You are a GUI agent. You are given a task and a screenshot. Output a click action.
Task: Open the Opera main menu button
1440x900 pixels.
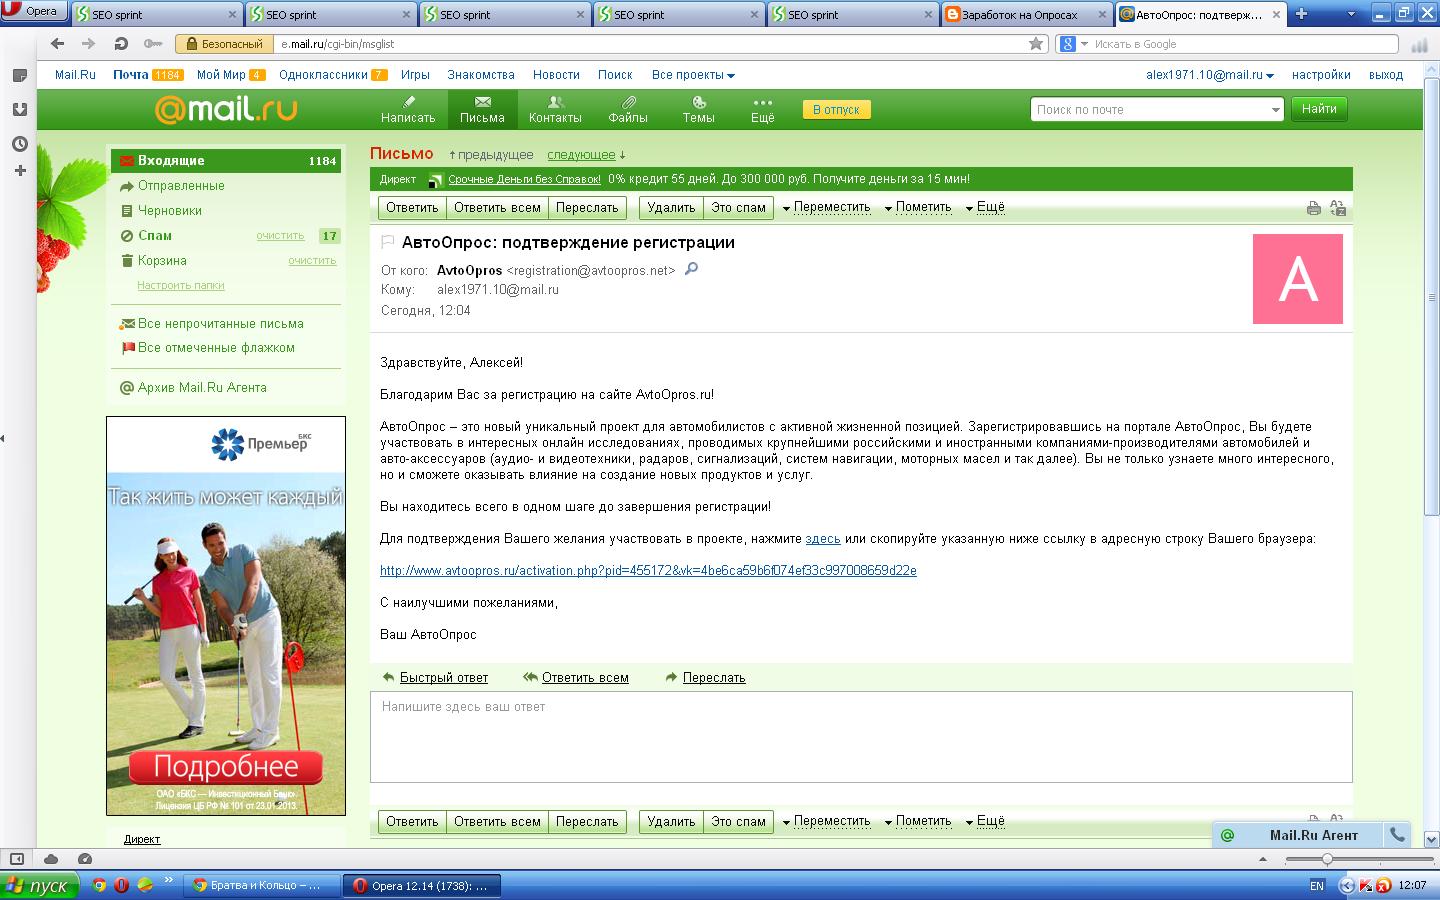(x=34, y=12)
